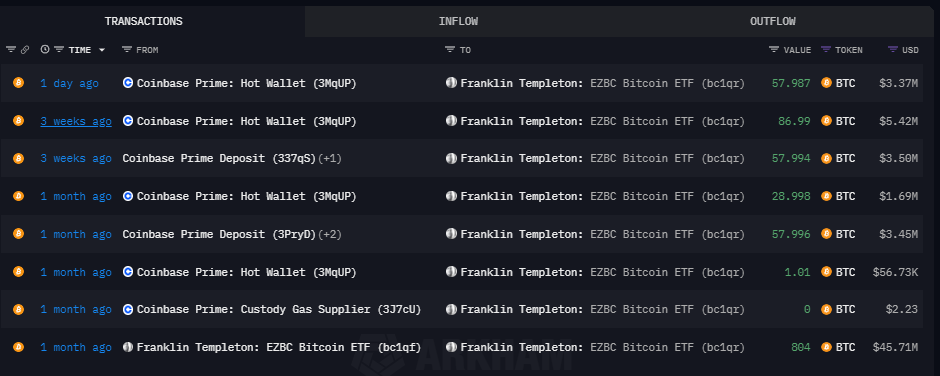Open Franklin Templeton EZBC (bc1qf) sender address
The image size is (940, 376).
tap(279, 347)
